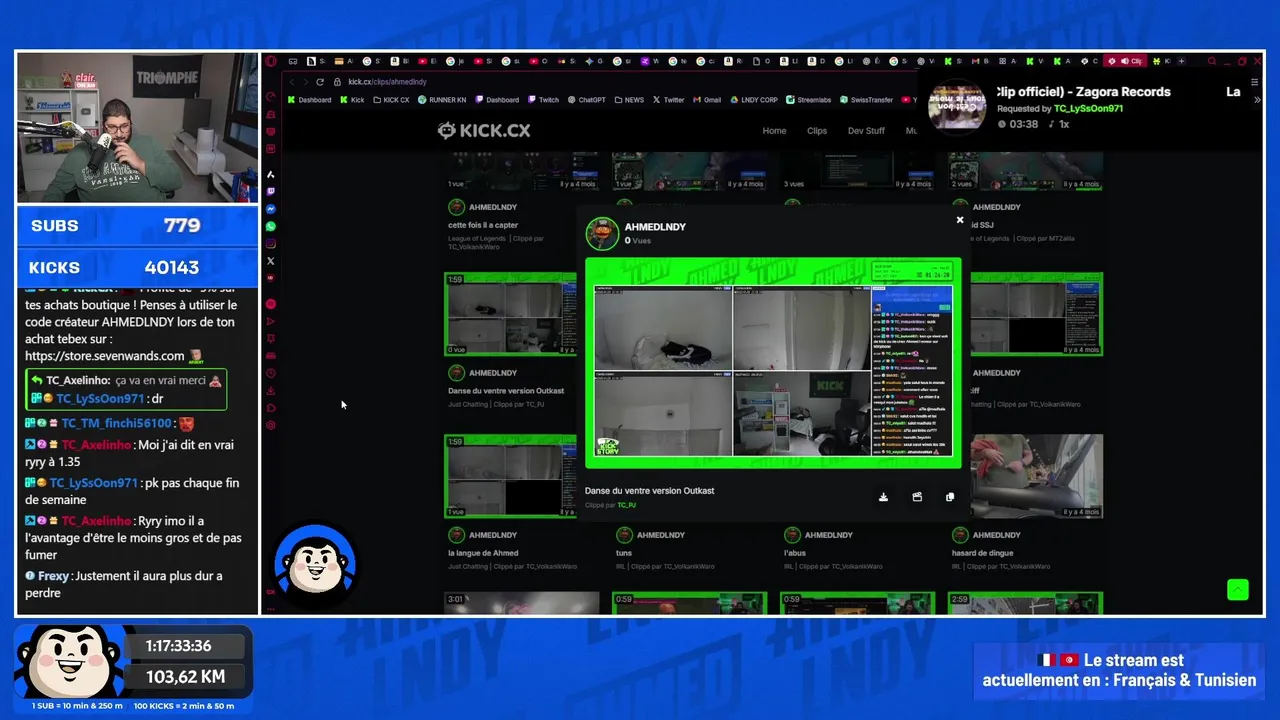Open the KICK CX bookmarks folder

coord(391,100)
